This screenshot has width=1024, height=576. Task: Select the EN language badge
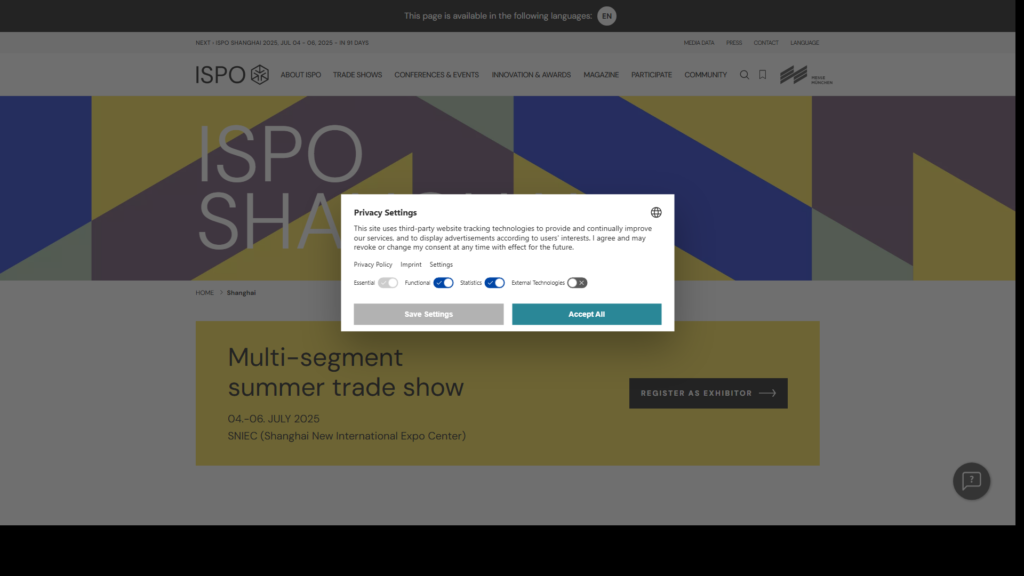click(x=607, y=16)
